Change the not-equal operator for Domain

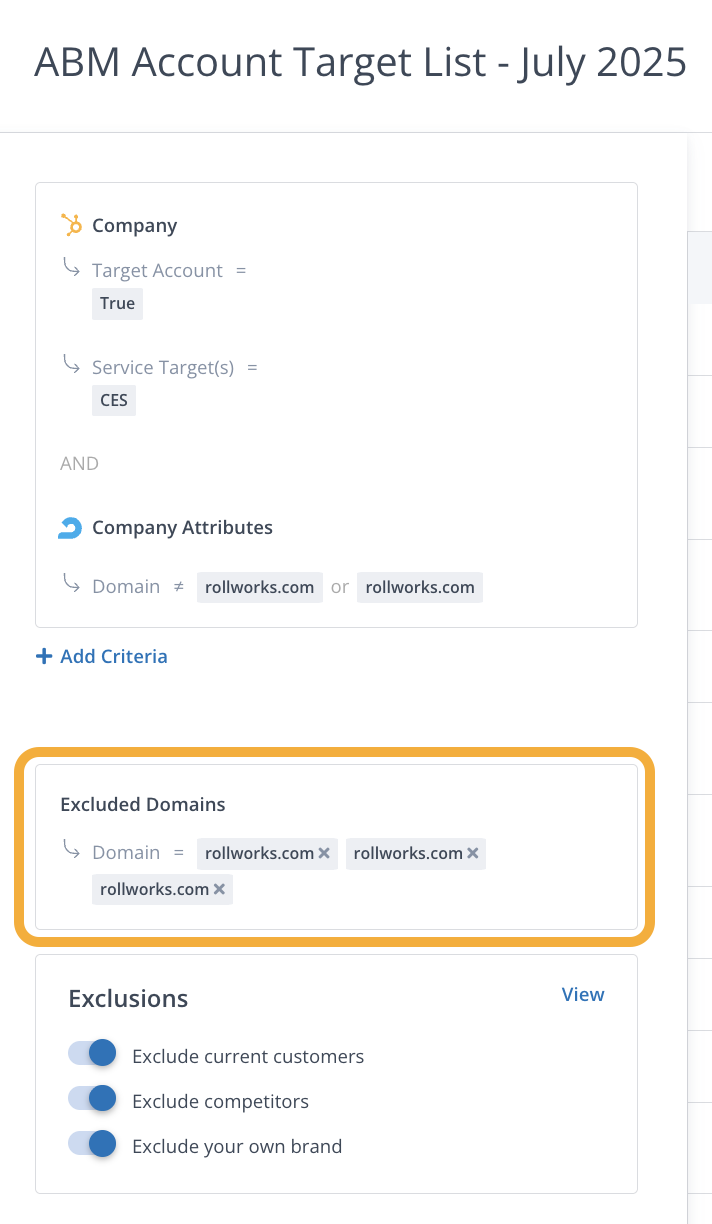pos(179,587)
